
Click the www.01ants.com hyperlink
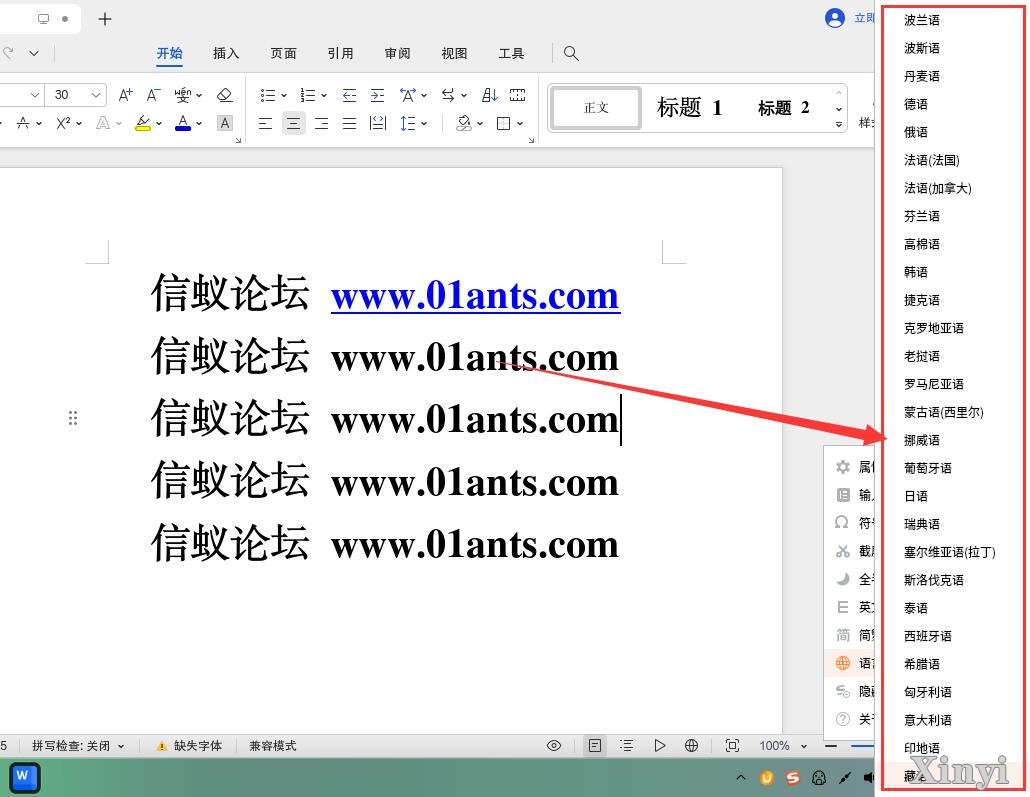(475, 296)
